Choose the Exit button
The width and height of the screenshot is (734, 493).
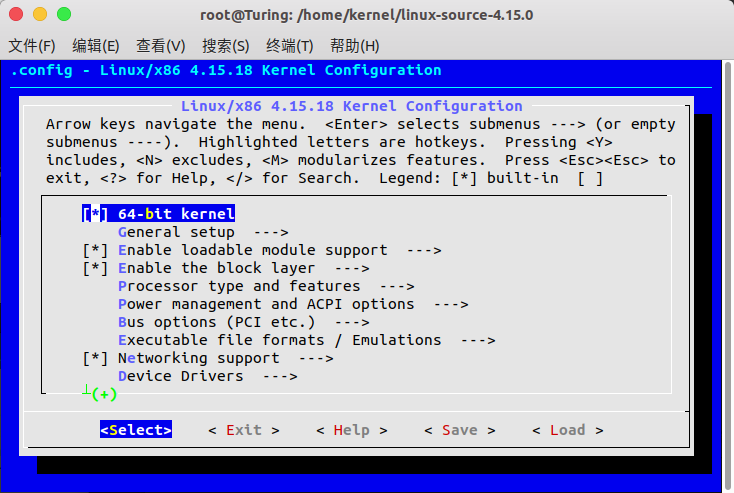tap(244, 430)
